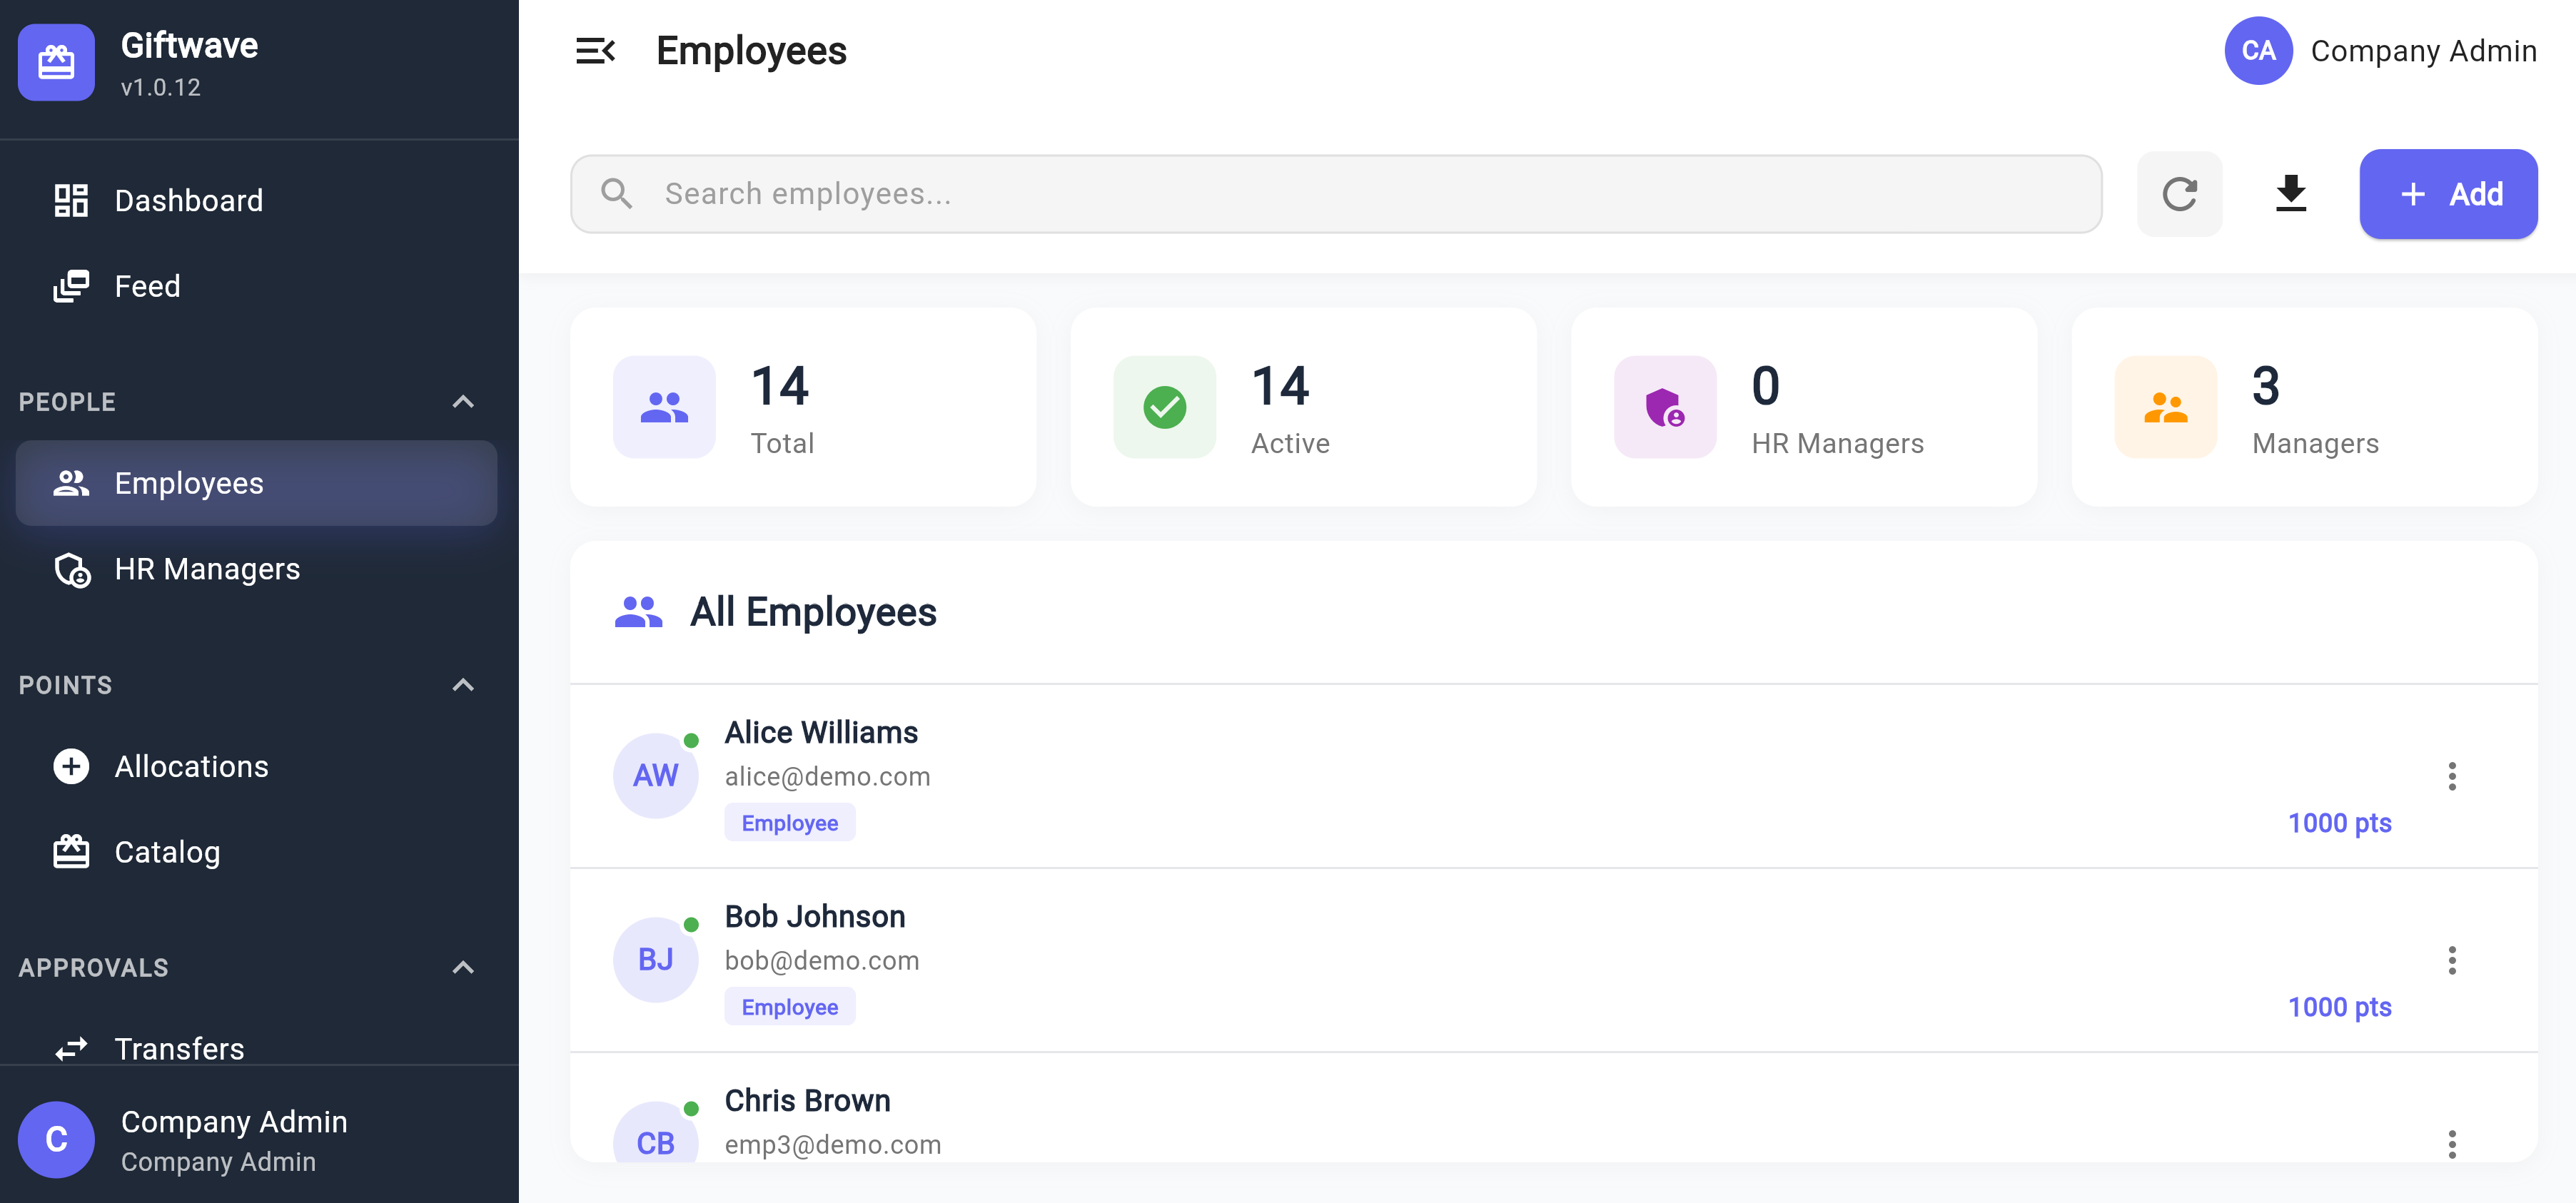Click the HR Managers sidebar shield icon
2576x1203 pixels.
click(x=73, y=570)
